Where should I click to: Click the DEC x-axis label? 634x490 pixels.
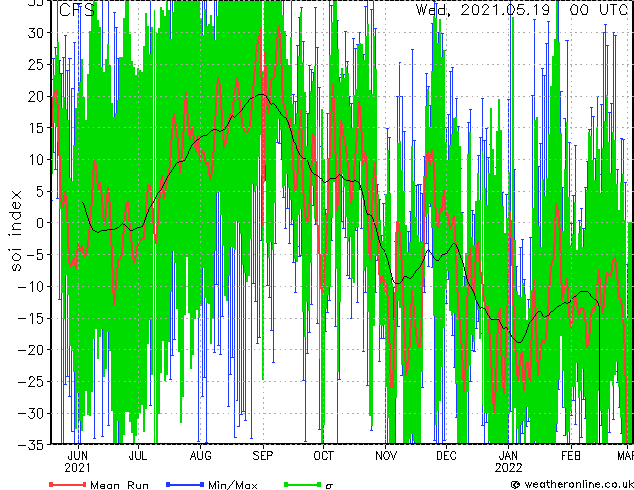446,456
